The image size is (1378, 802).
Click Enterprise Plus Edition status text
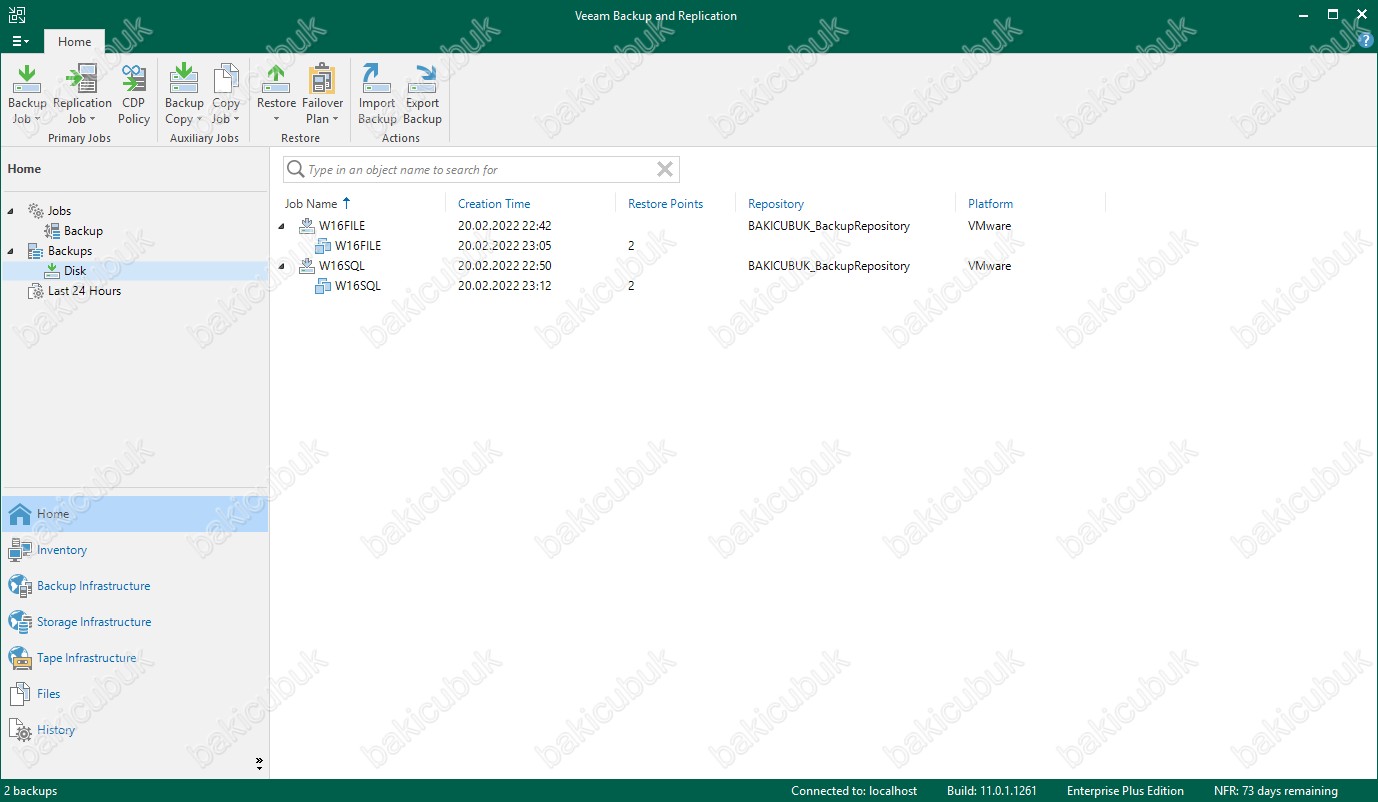pos(1125,791)
